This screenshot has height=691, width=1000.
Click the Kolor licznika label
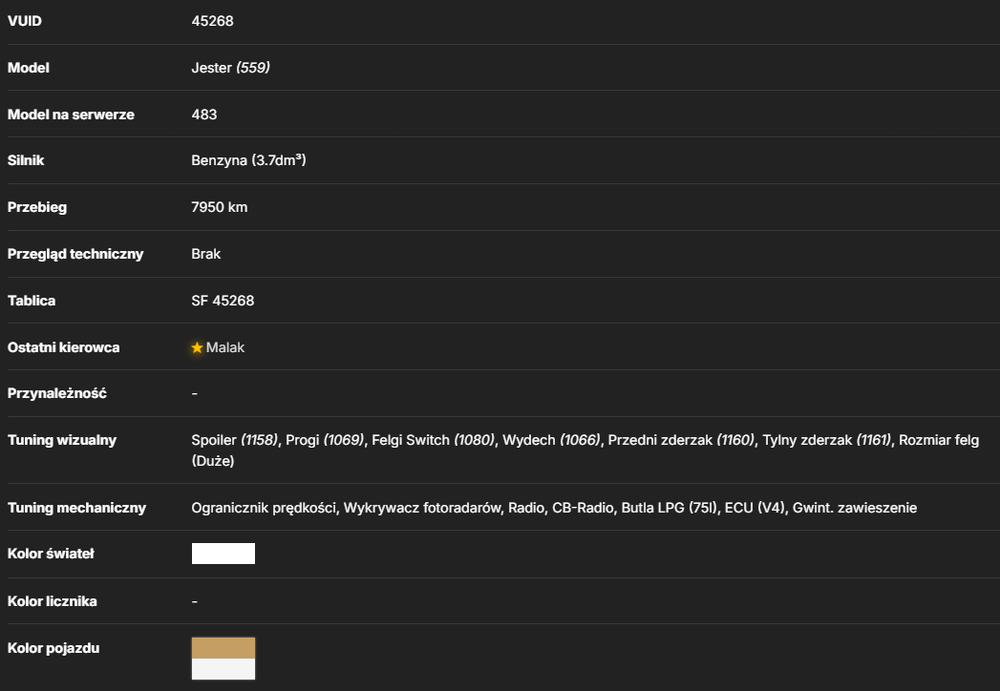[x=52, y=602]
